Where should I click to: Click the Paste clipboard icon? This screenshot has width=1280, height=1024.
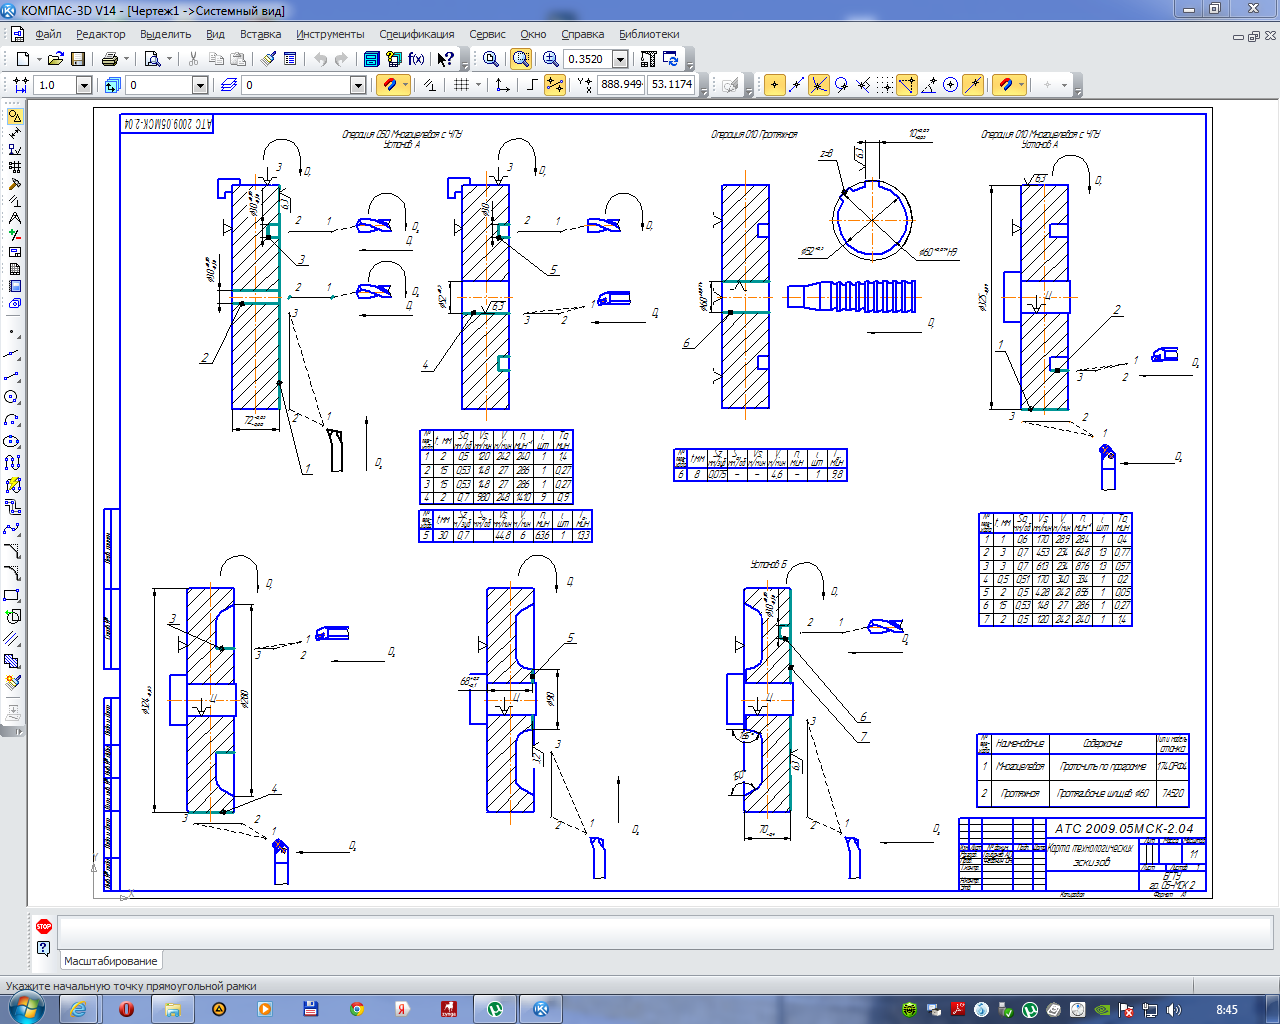tap(238, 59)
